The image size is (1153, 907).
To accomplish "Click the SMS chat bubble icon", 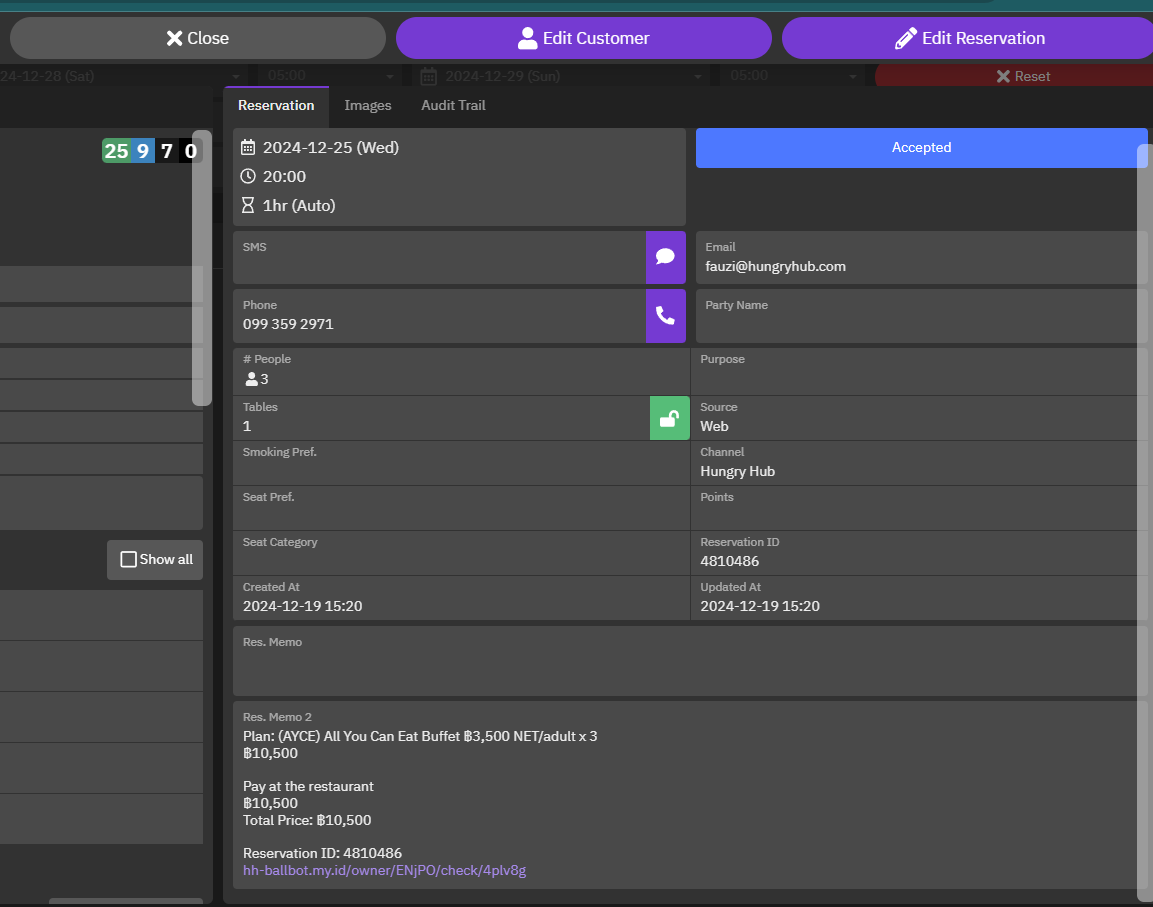I will click(x=665, y=257).
